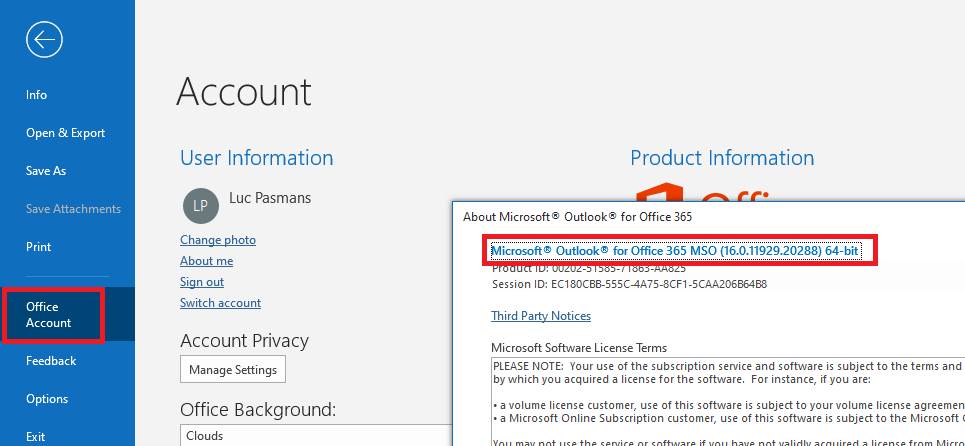The width and height of the screenshot is (965, 446).
Task: Click the Outlook version string text
Action: (x=675, y=250)
